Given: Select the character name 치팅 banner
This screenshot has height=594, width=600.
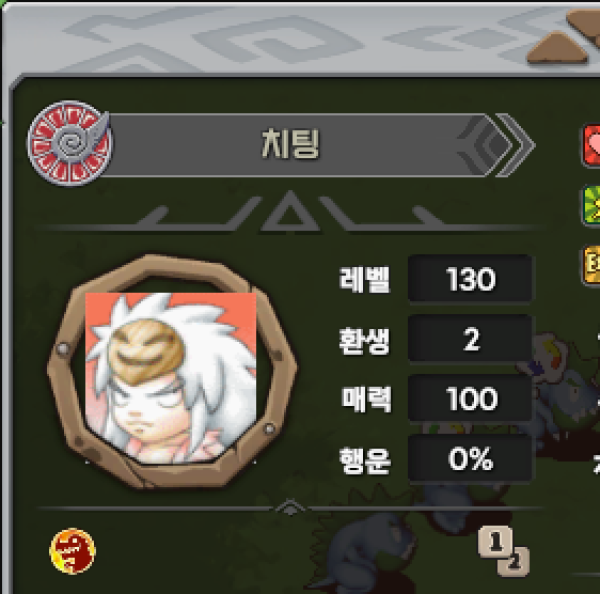Looking at the screenshot, I should (290, 145).
